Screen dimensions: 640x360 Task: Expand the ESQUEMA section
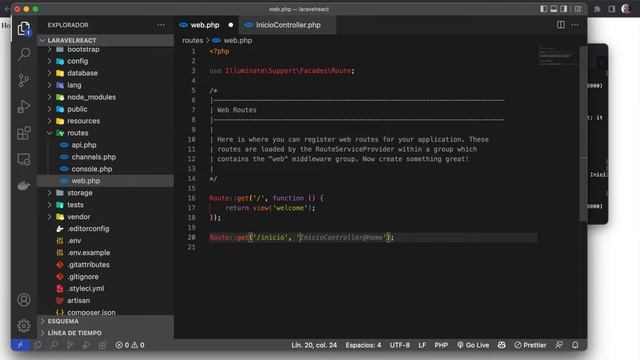[x=105, y=321]
